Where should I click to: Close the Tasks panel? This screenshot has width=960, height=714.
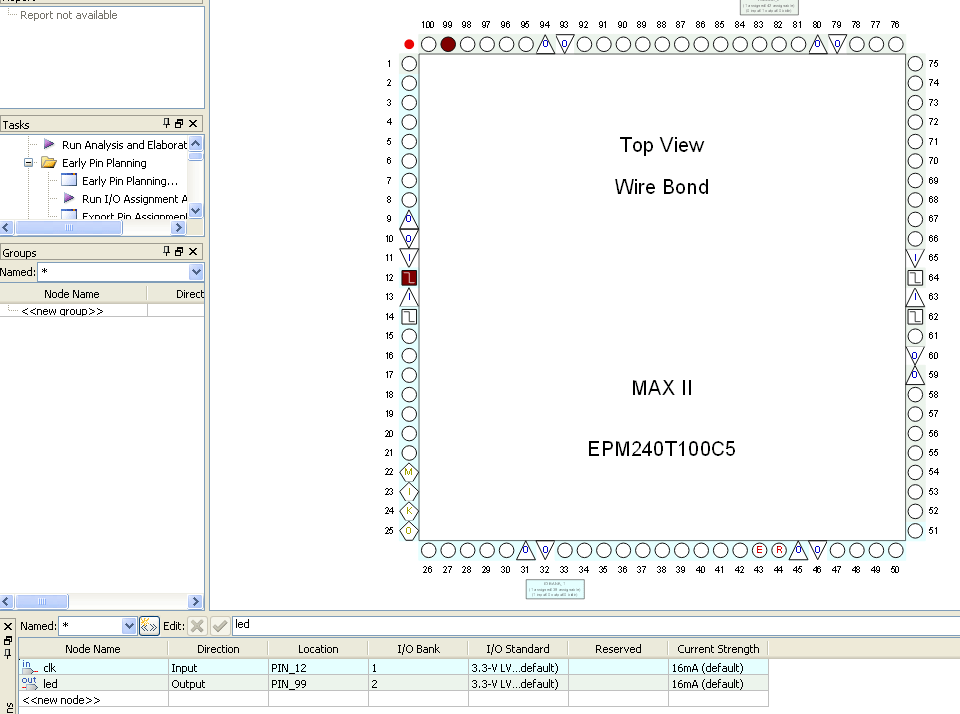point(193,124)
